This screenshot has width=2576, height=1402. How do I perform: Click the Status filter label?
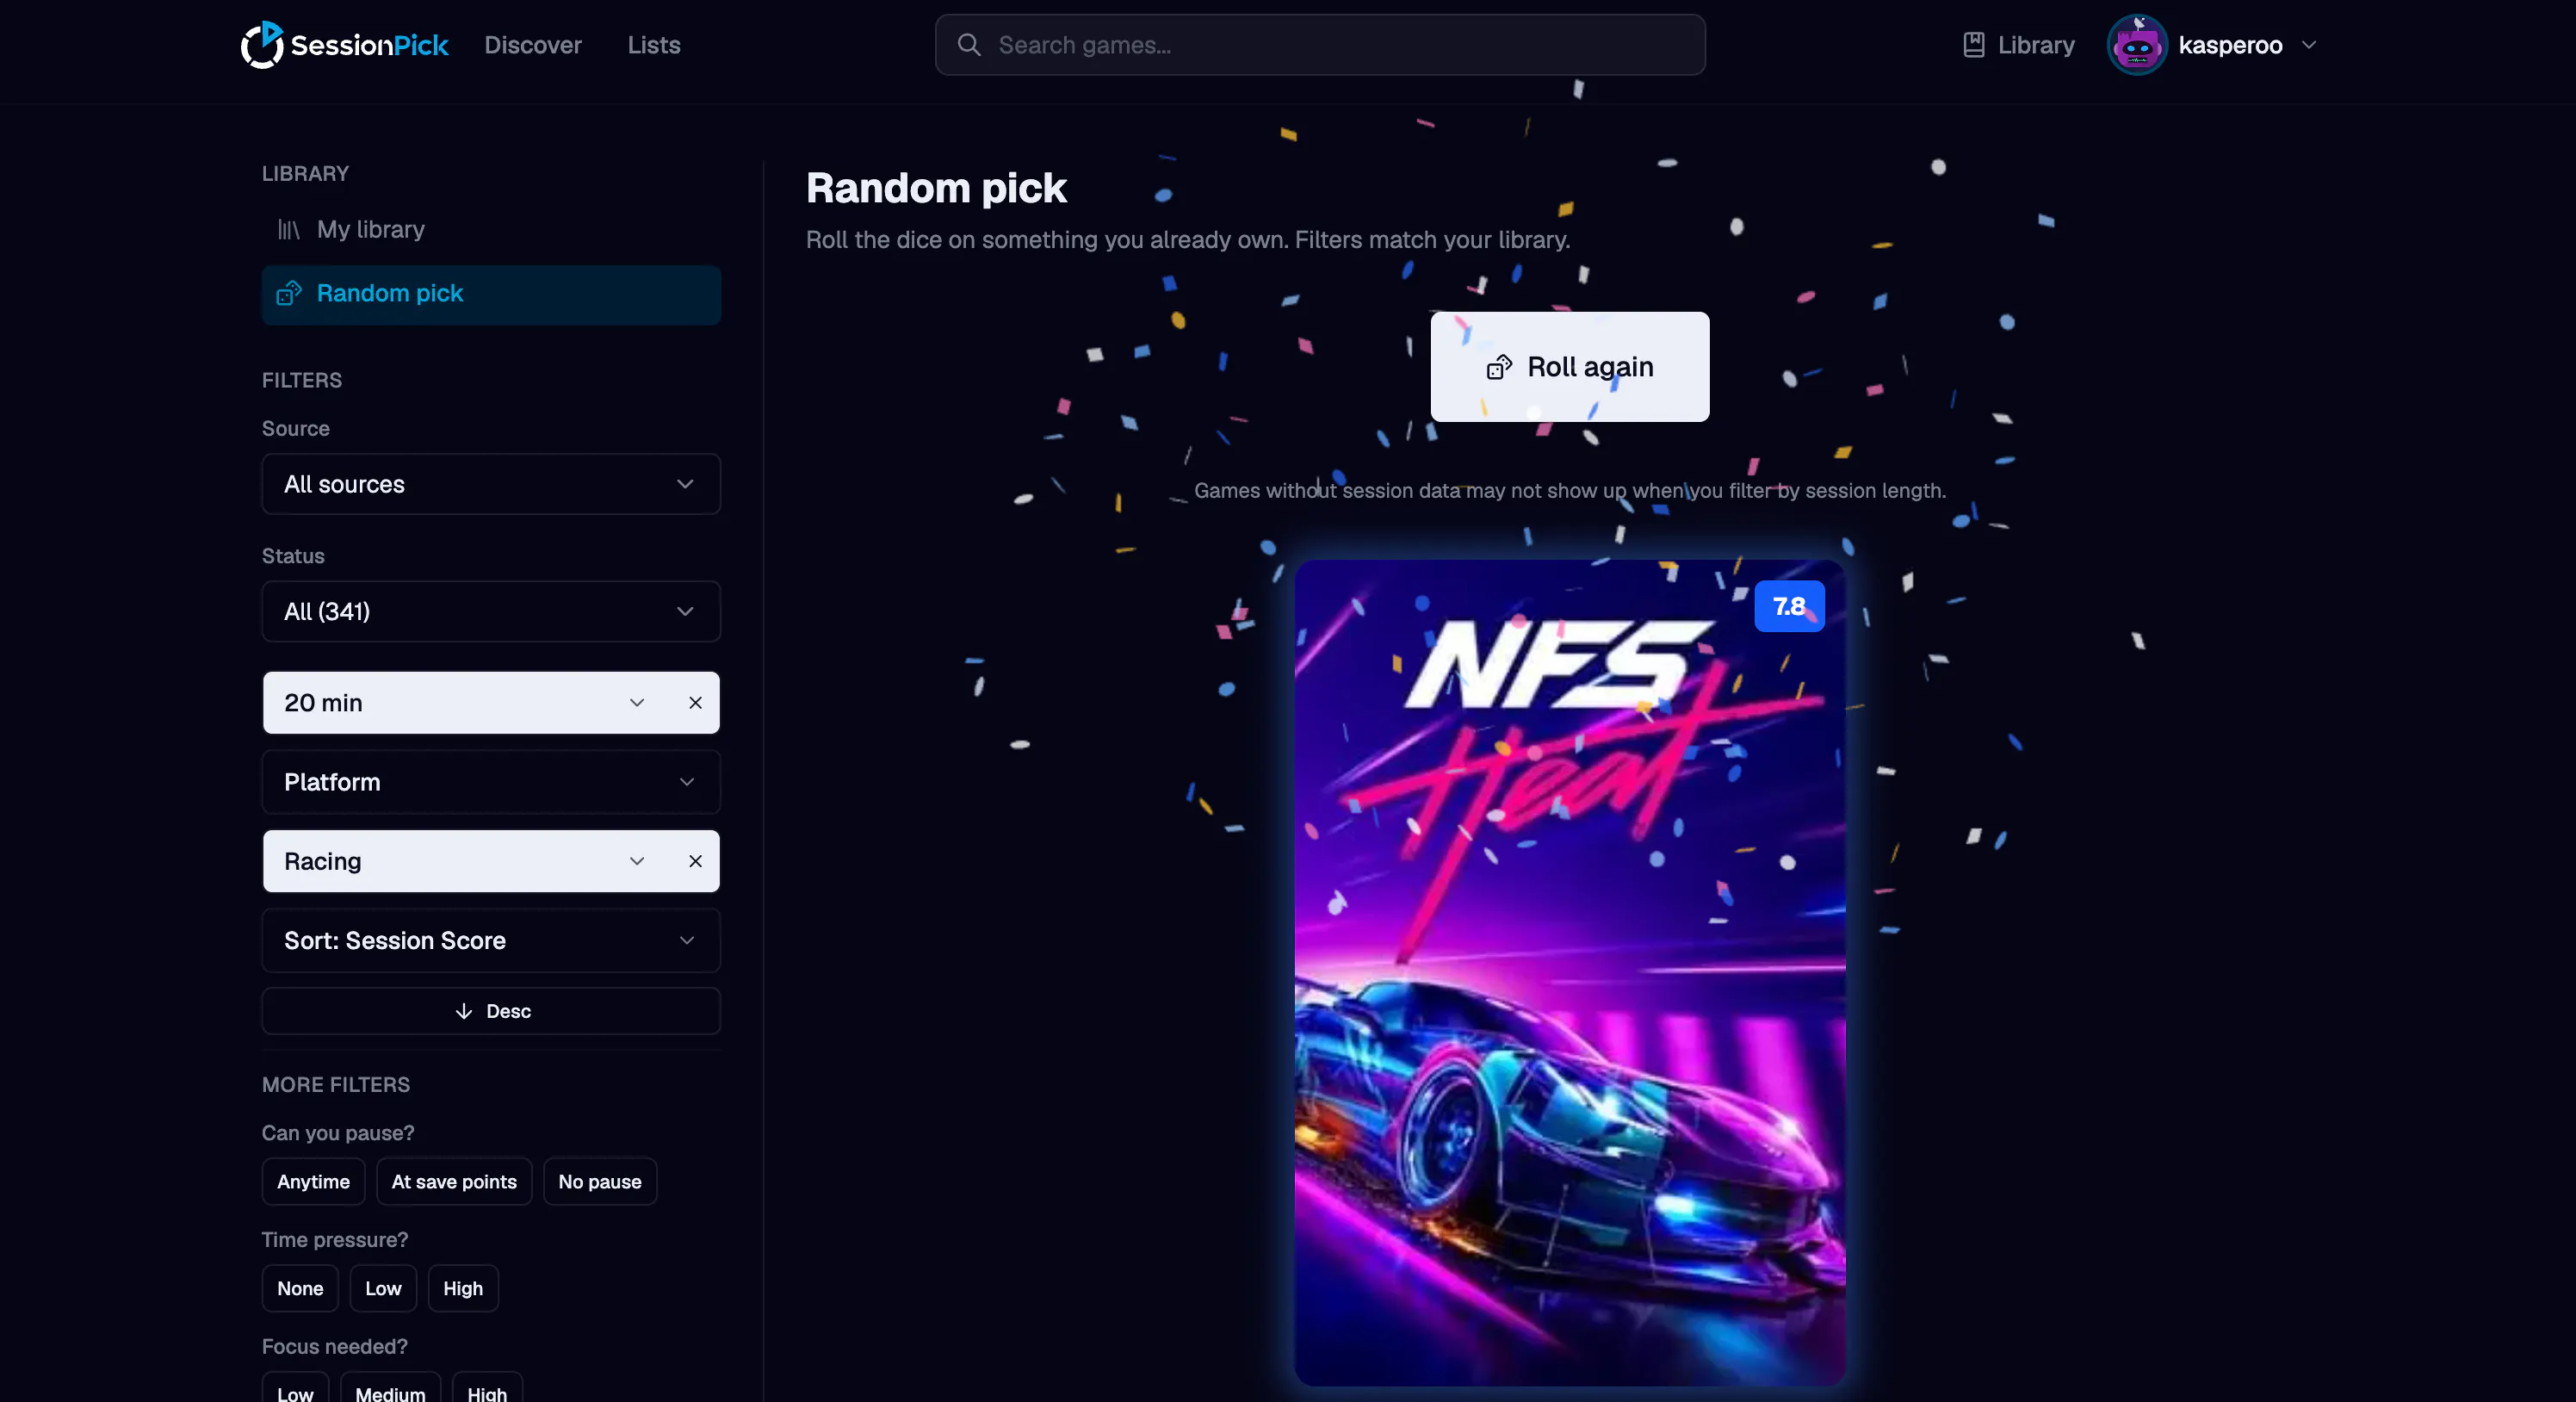(293, 556)
